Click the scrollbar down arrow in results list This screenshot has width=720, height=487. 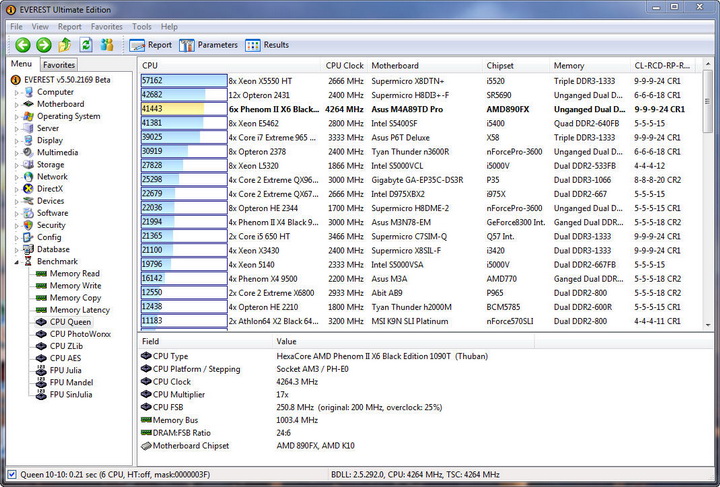(707, 325)
